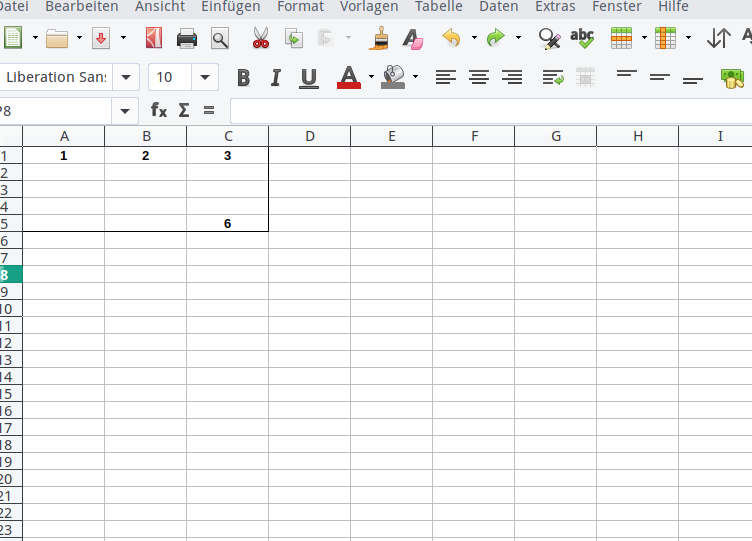Screen dimensions: 752x541
Task: Click the Export as PDF icon
Action: tap(153, 39)
